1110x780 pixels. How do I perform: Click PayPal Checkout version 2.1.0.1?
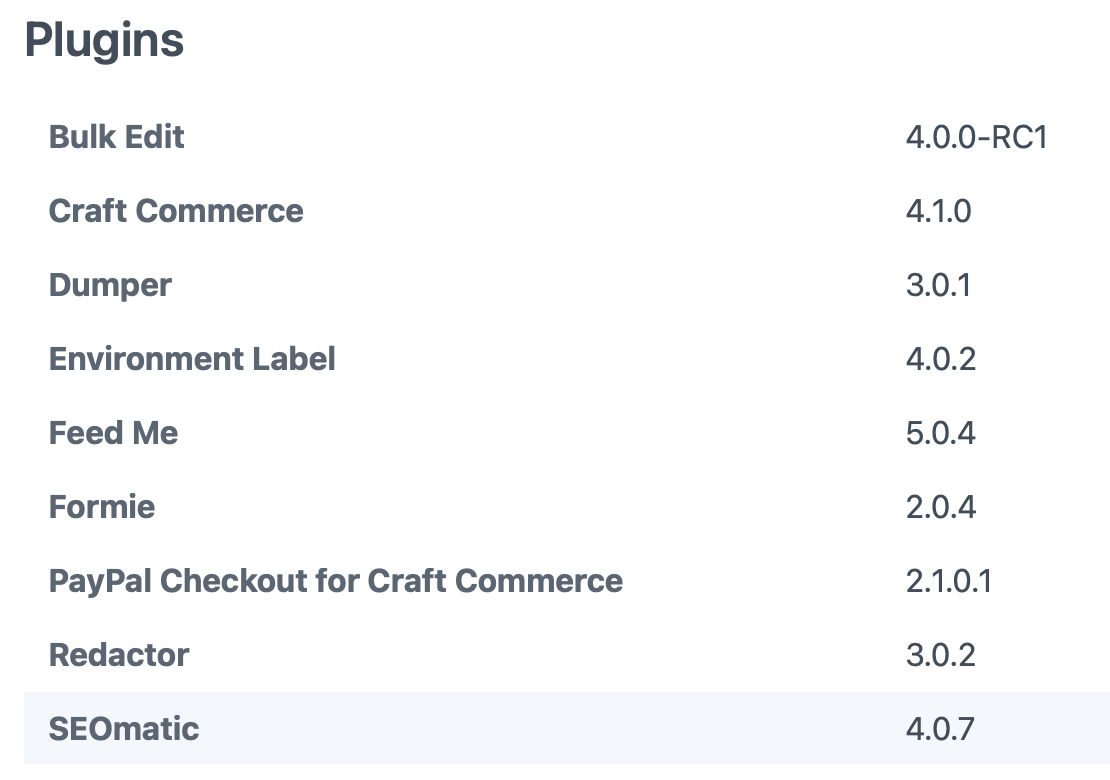coord(949,582)
